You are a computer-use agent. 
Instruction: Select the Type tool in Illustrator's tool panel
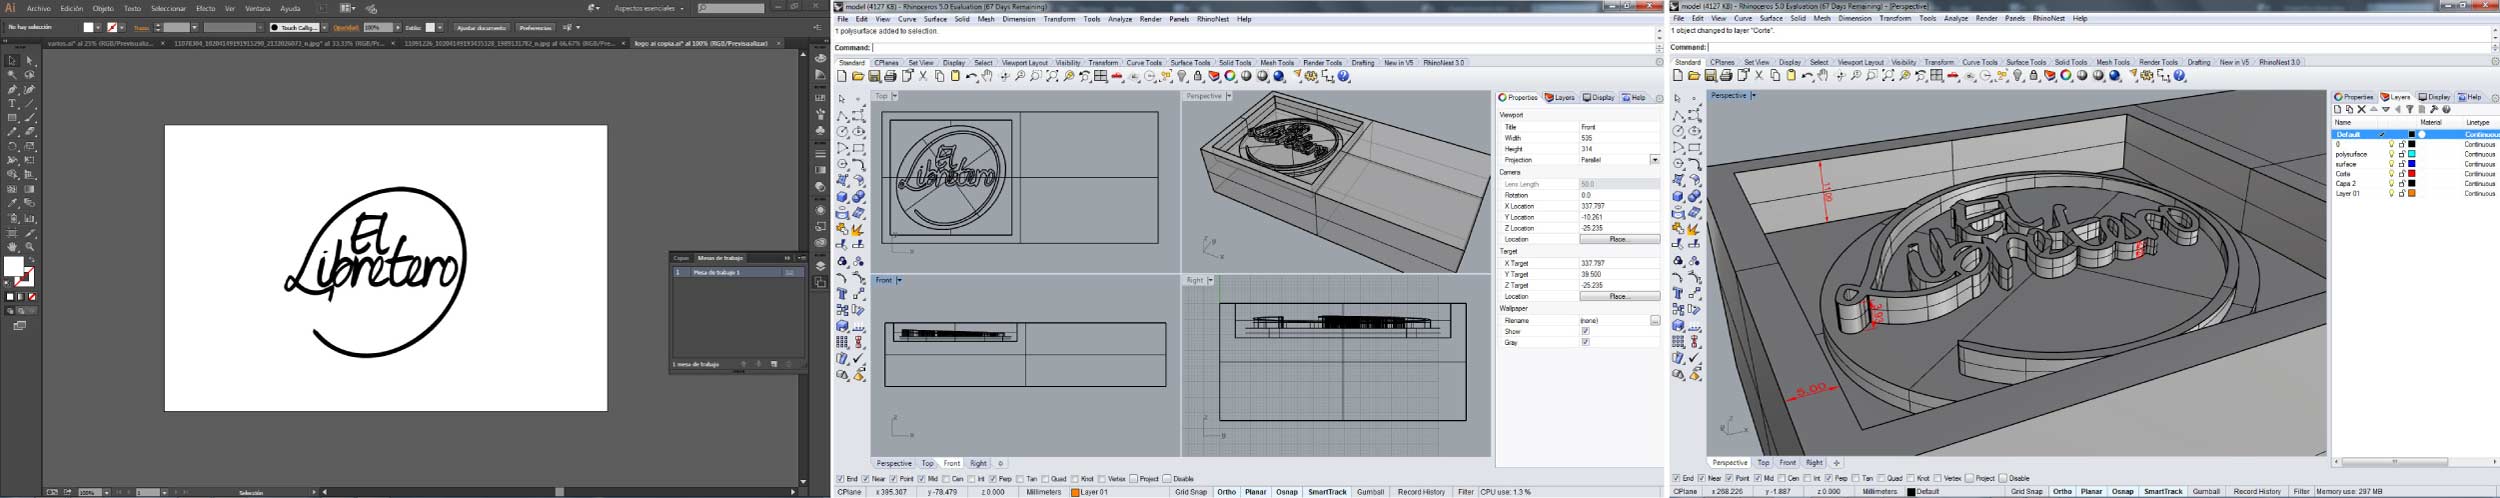click(x=12, y=103)
